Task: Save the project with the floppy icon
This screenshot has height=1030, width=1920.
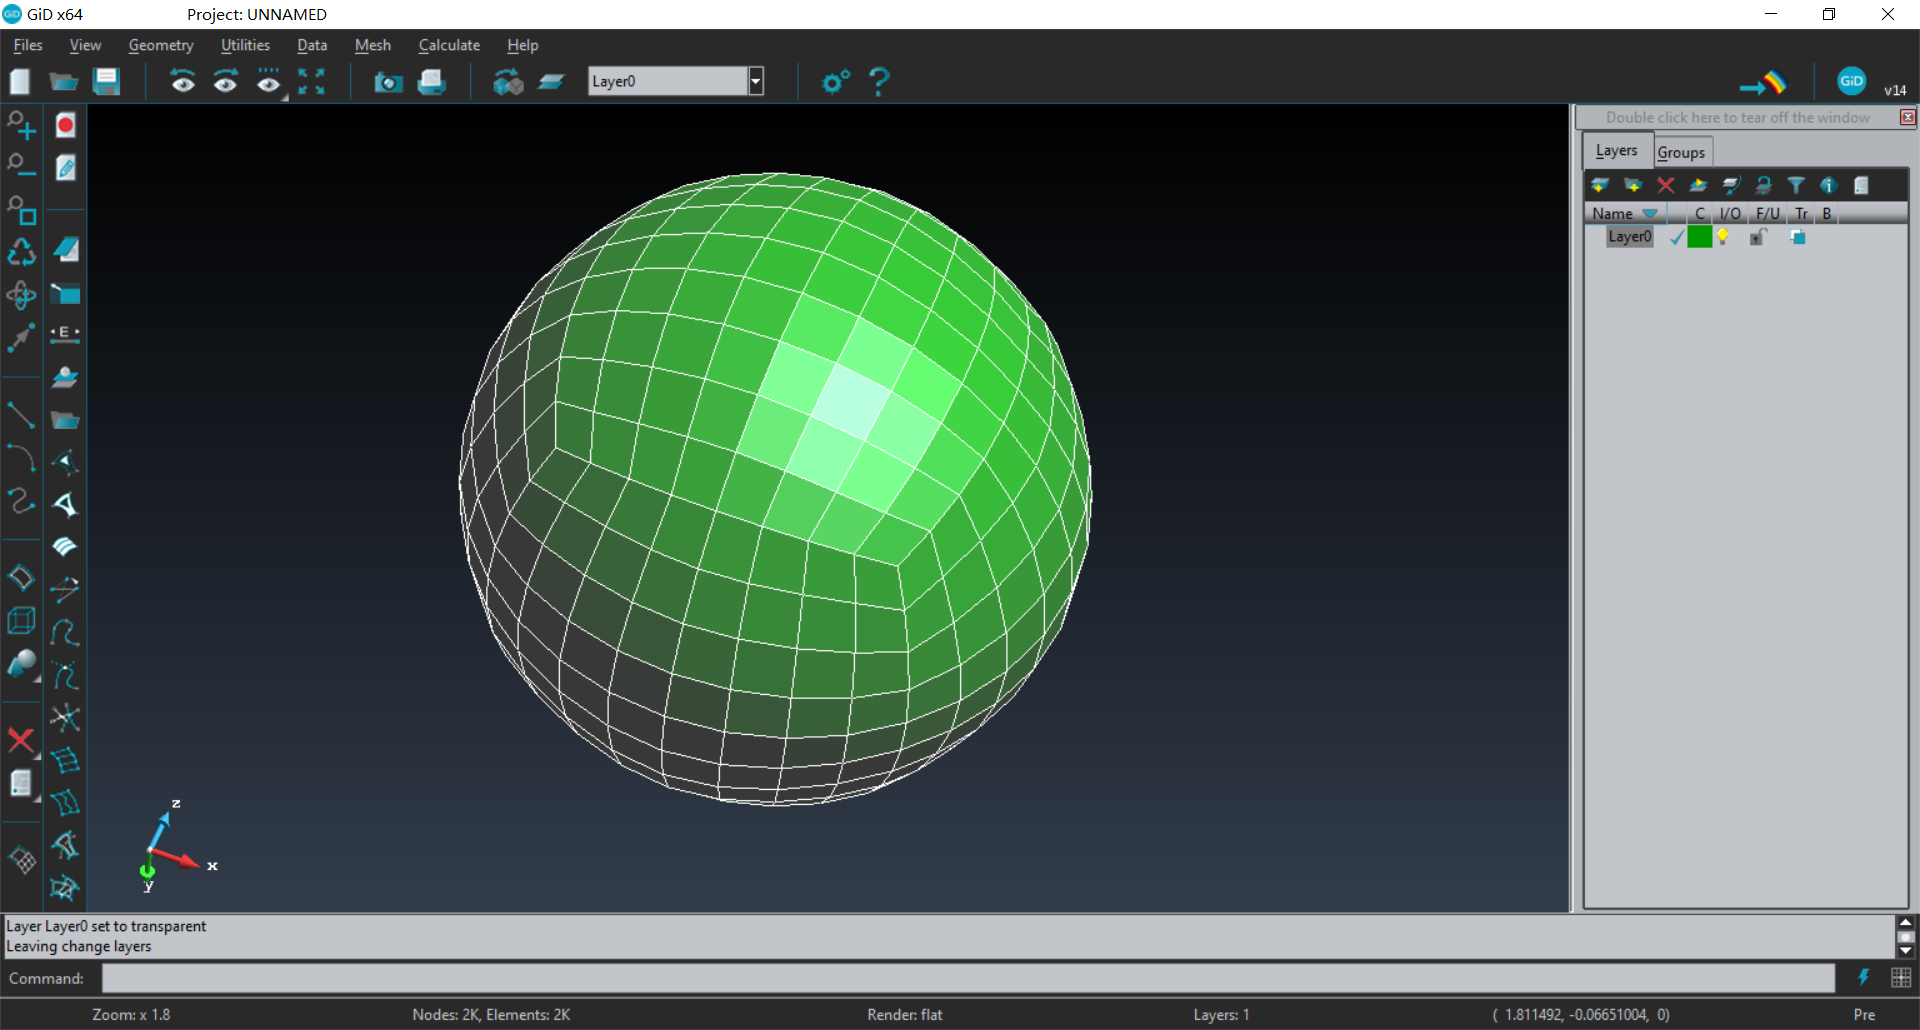Action: (x=106, y=82)
